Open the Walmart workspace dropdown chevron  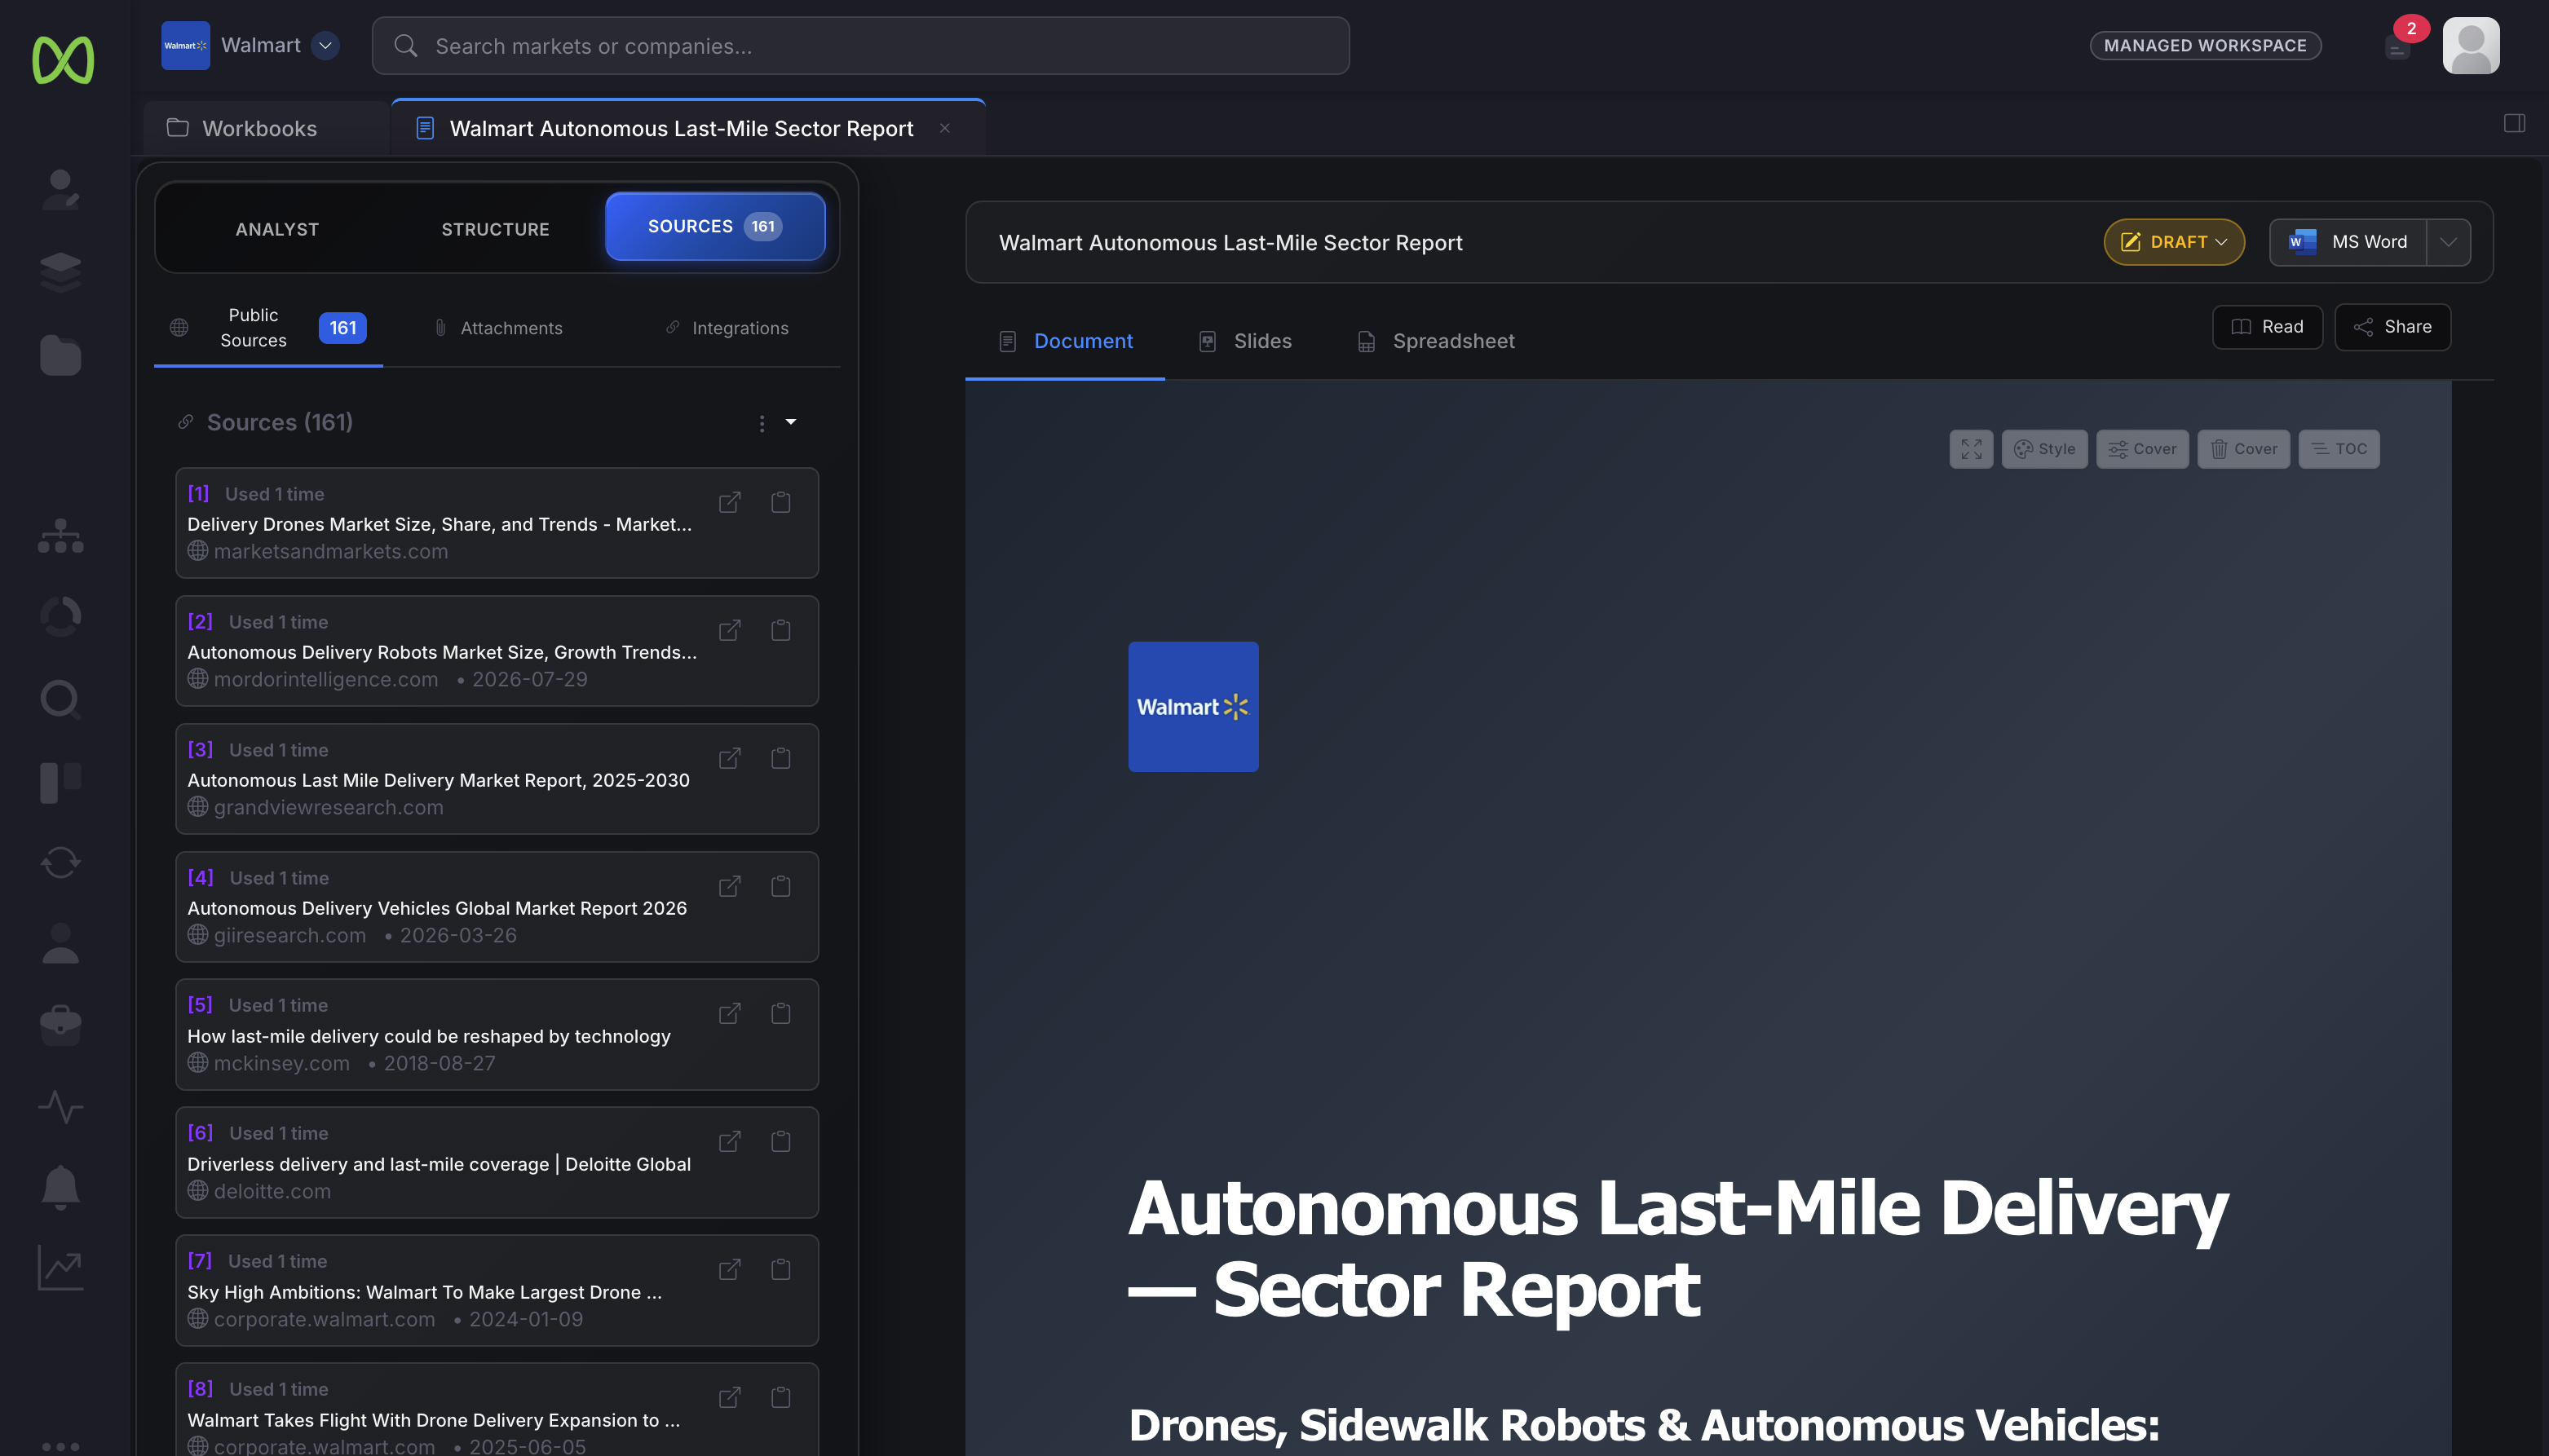pyautogui.click(x=325, y=45)
